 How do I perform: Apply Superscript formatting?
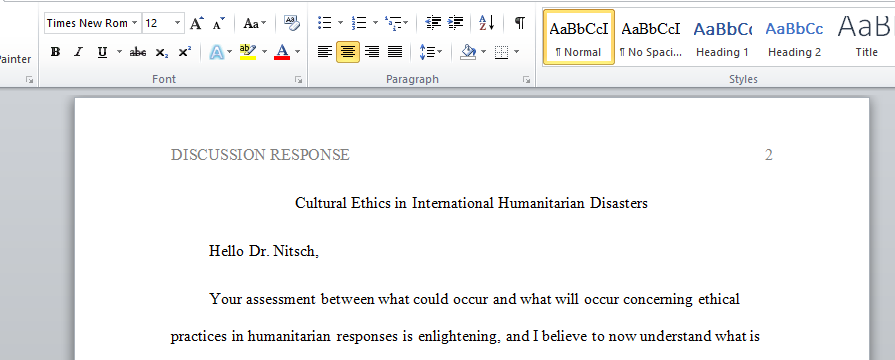click(184, 52)
